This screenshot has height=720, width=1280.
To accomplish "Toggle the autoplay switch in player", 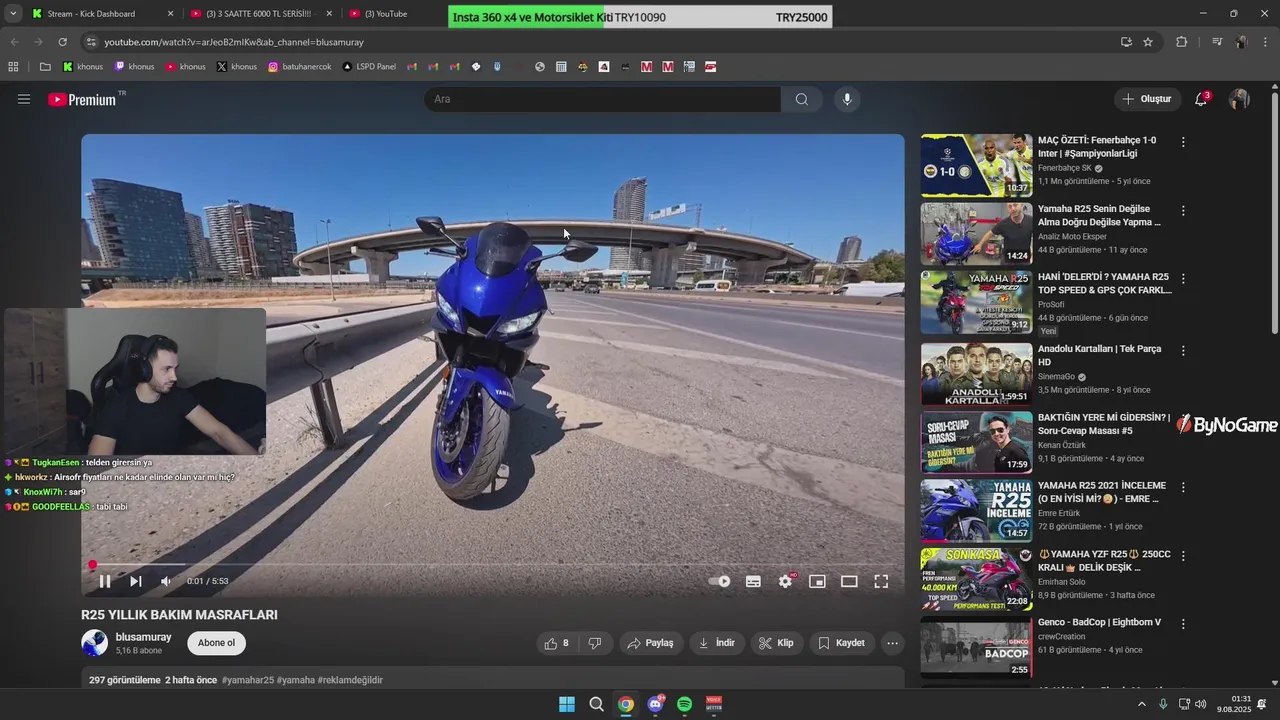I will click(x=720, y=581).
